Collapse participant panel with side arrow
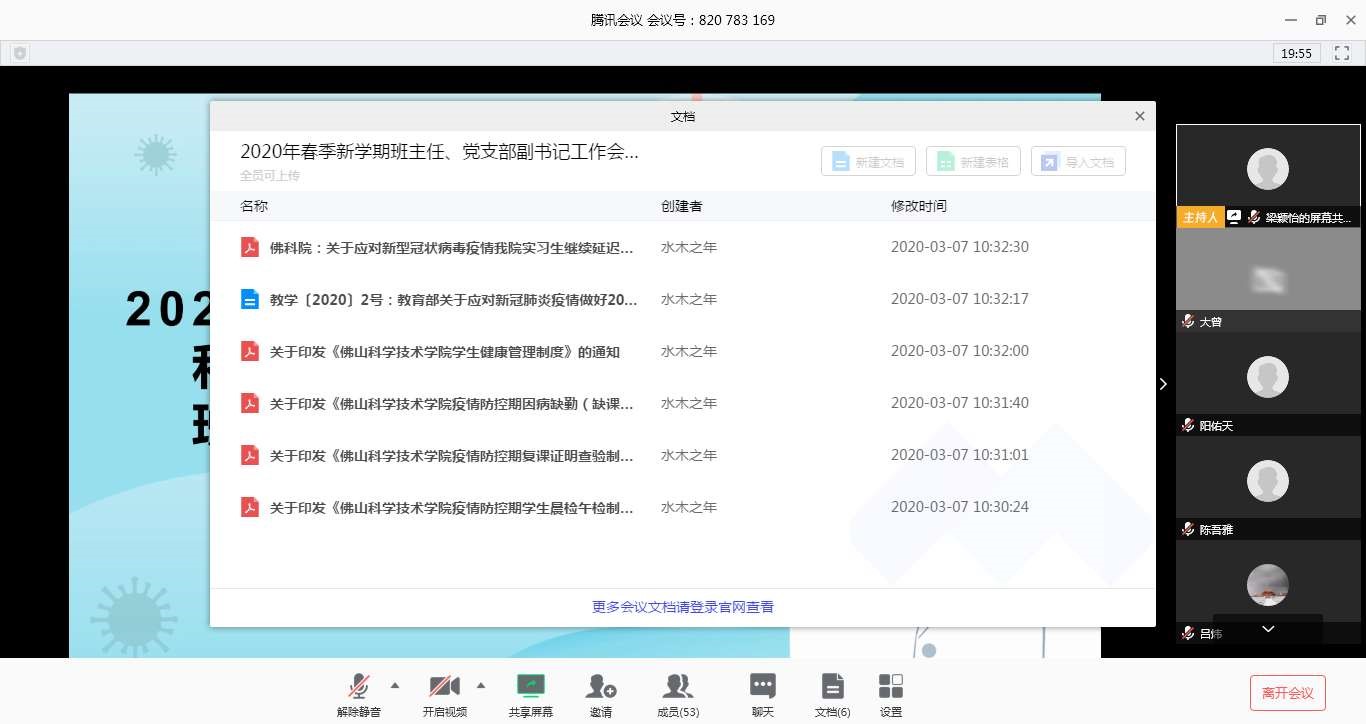Viewport: 1366px width, 724px height. click(x=1163, y=384)
